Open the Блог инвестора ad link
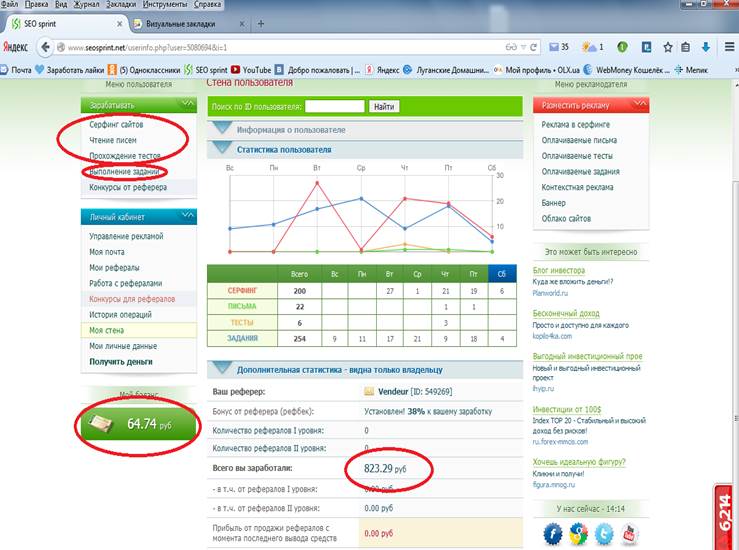 tap(558, 270)
